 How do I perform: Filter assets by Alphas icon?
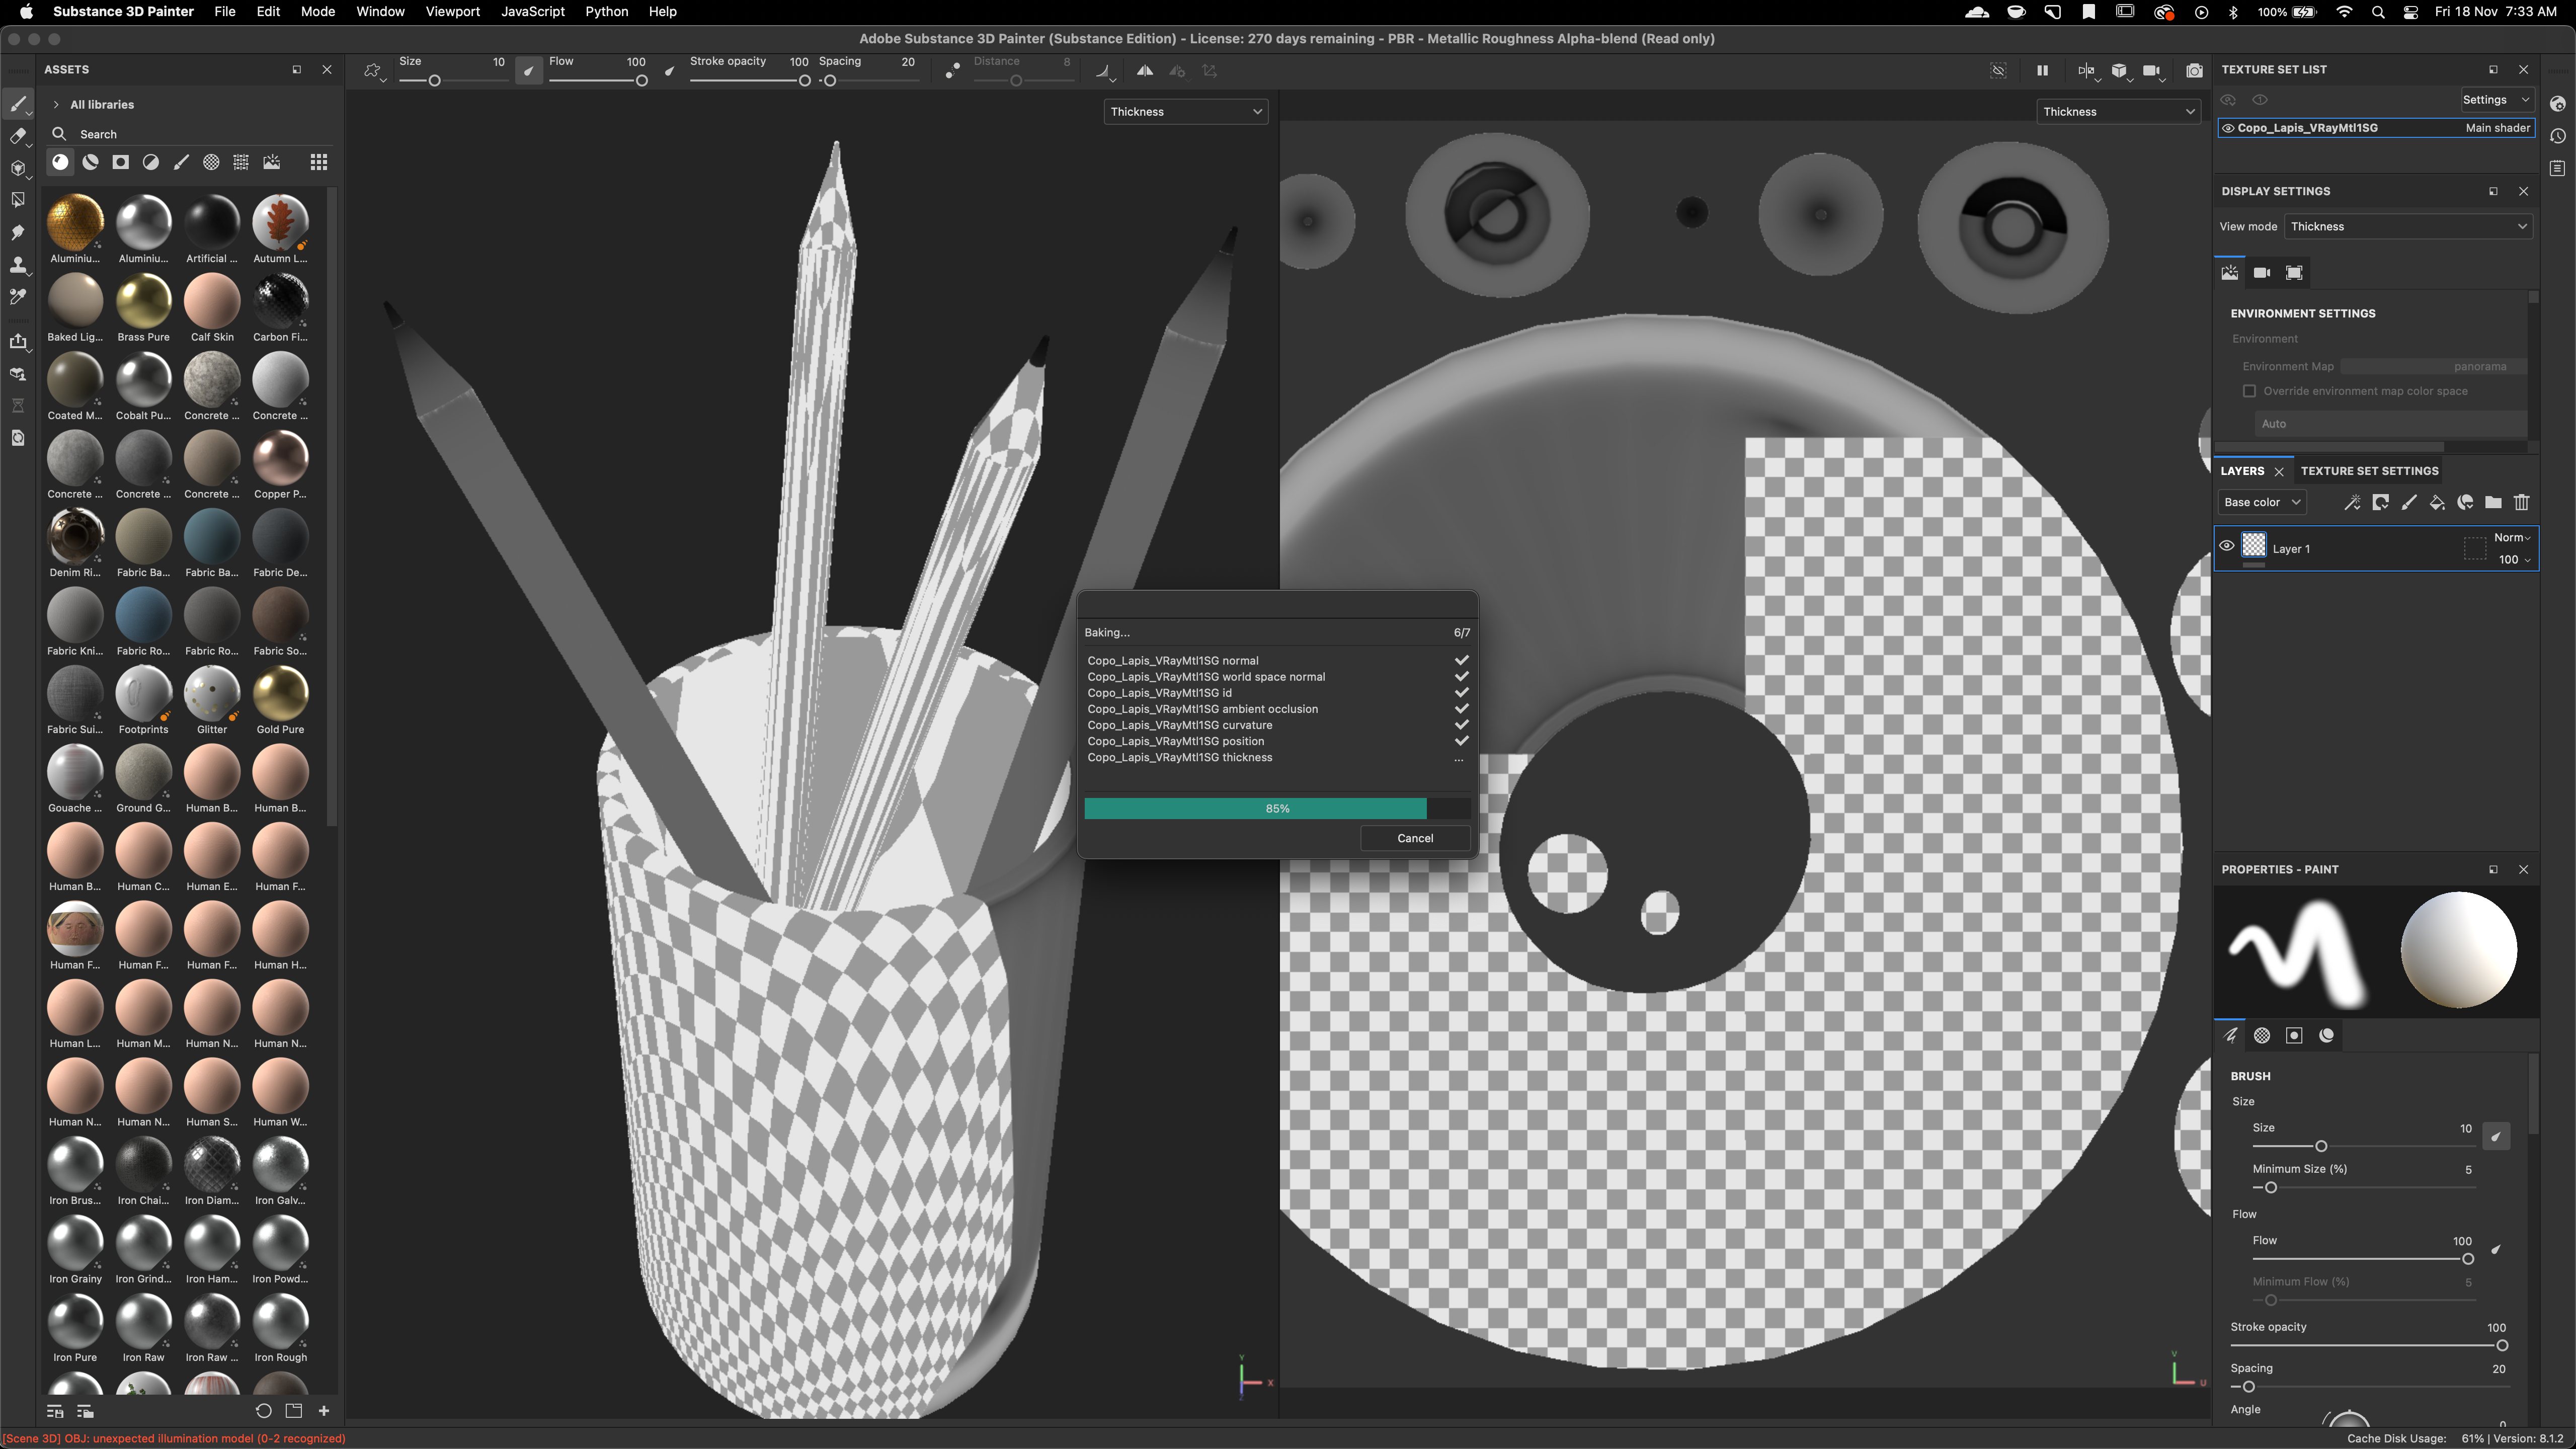pyautogui.click(x=211, y=162)
